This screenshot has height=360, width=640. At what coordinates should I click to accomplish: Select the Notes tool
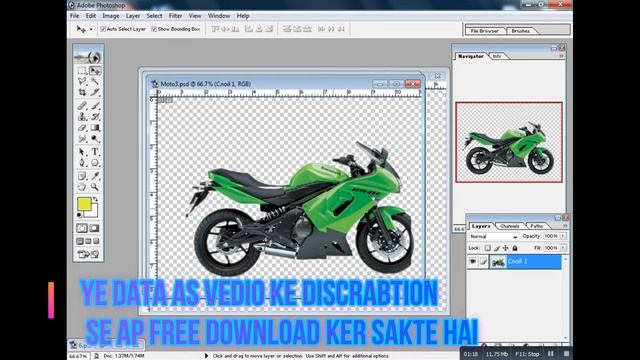click(82, 176)
